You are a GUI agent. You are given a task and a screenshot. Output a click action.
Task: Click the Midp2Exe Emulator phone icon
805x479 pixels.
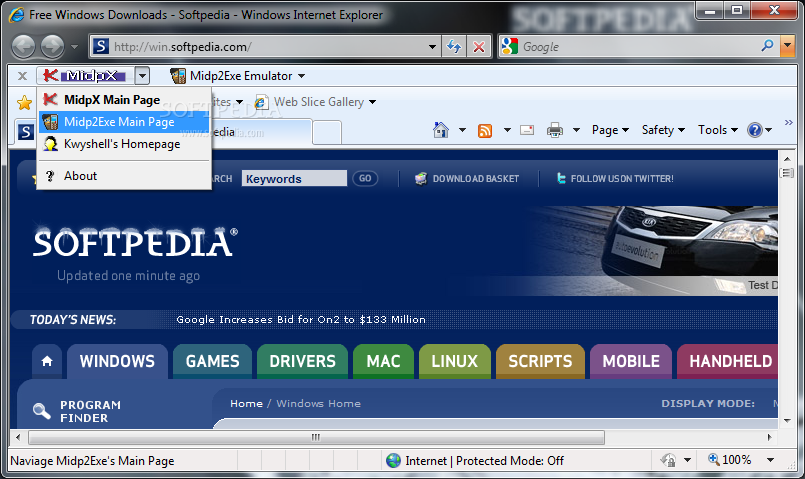coord(178,76)
